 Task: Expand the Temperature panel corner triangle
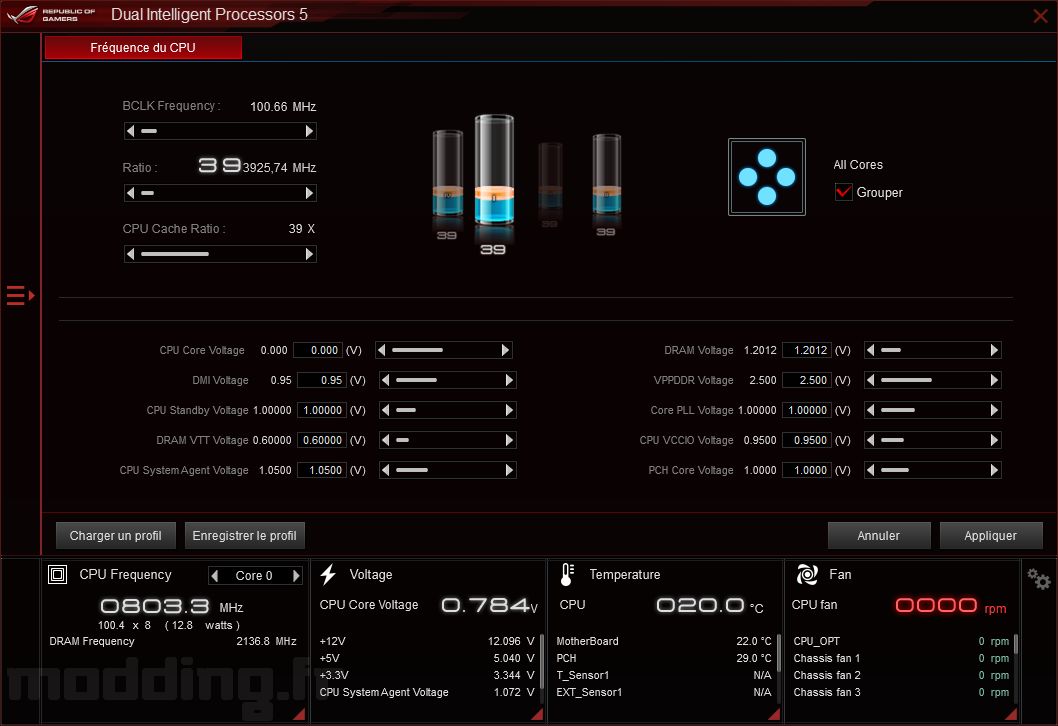click(775, 714)
